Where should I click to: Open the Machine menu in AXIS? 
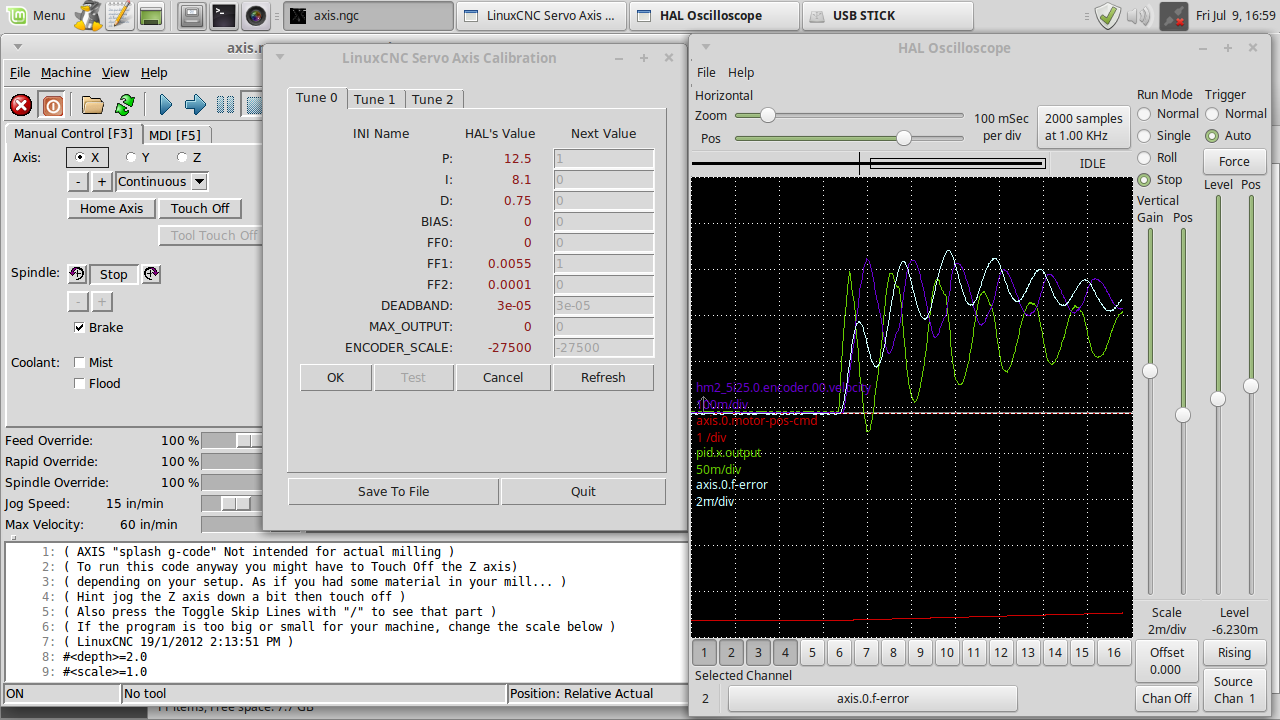66,73
